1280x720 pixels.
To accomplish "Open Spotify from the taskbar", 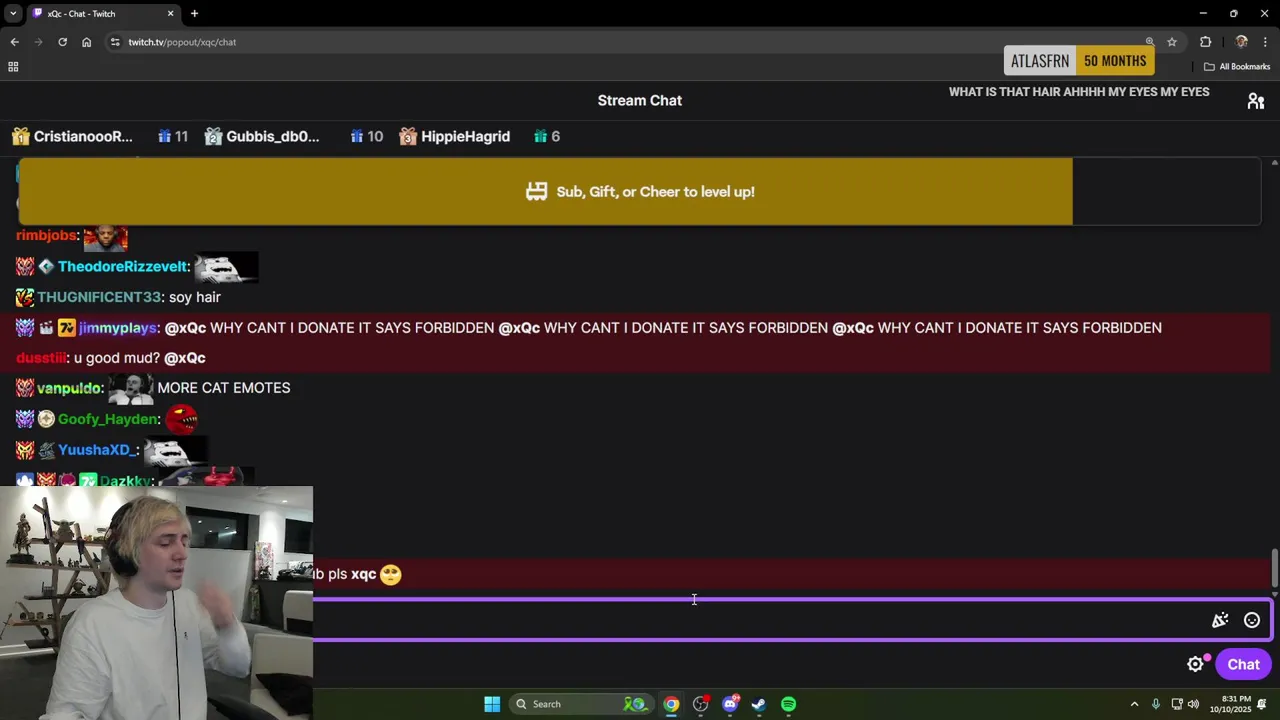I will [788, 704].
